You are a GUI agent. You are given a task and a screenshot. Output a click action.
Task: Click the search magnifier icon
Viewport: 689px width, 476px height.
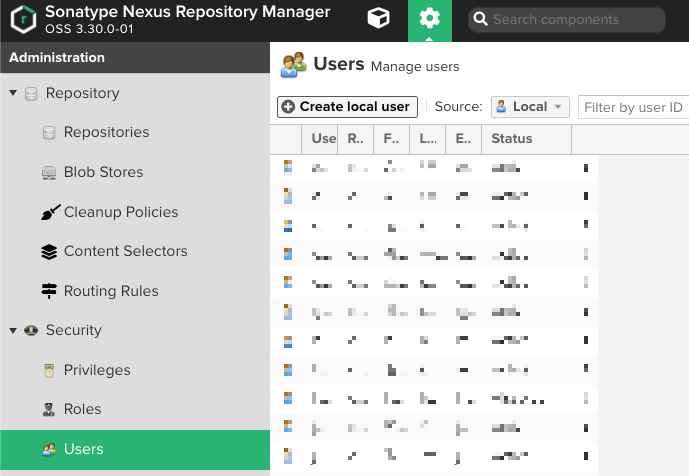[480, 19]
